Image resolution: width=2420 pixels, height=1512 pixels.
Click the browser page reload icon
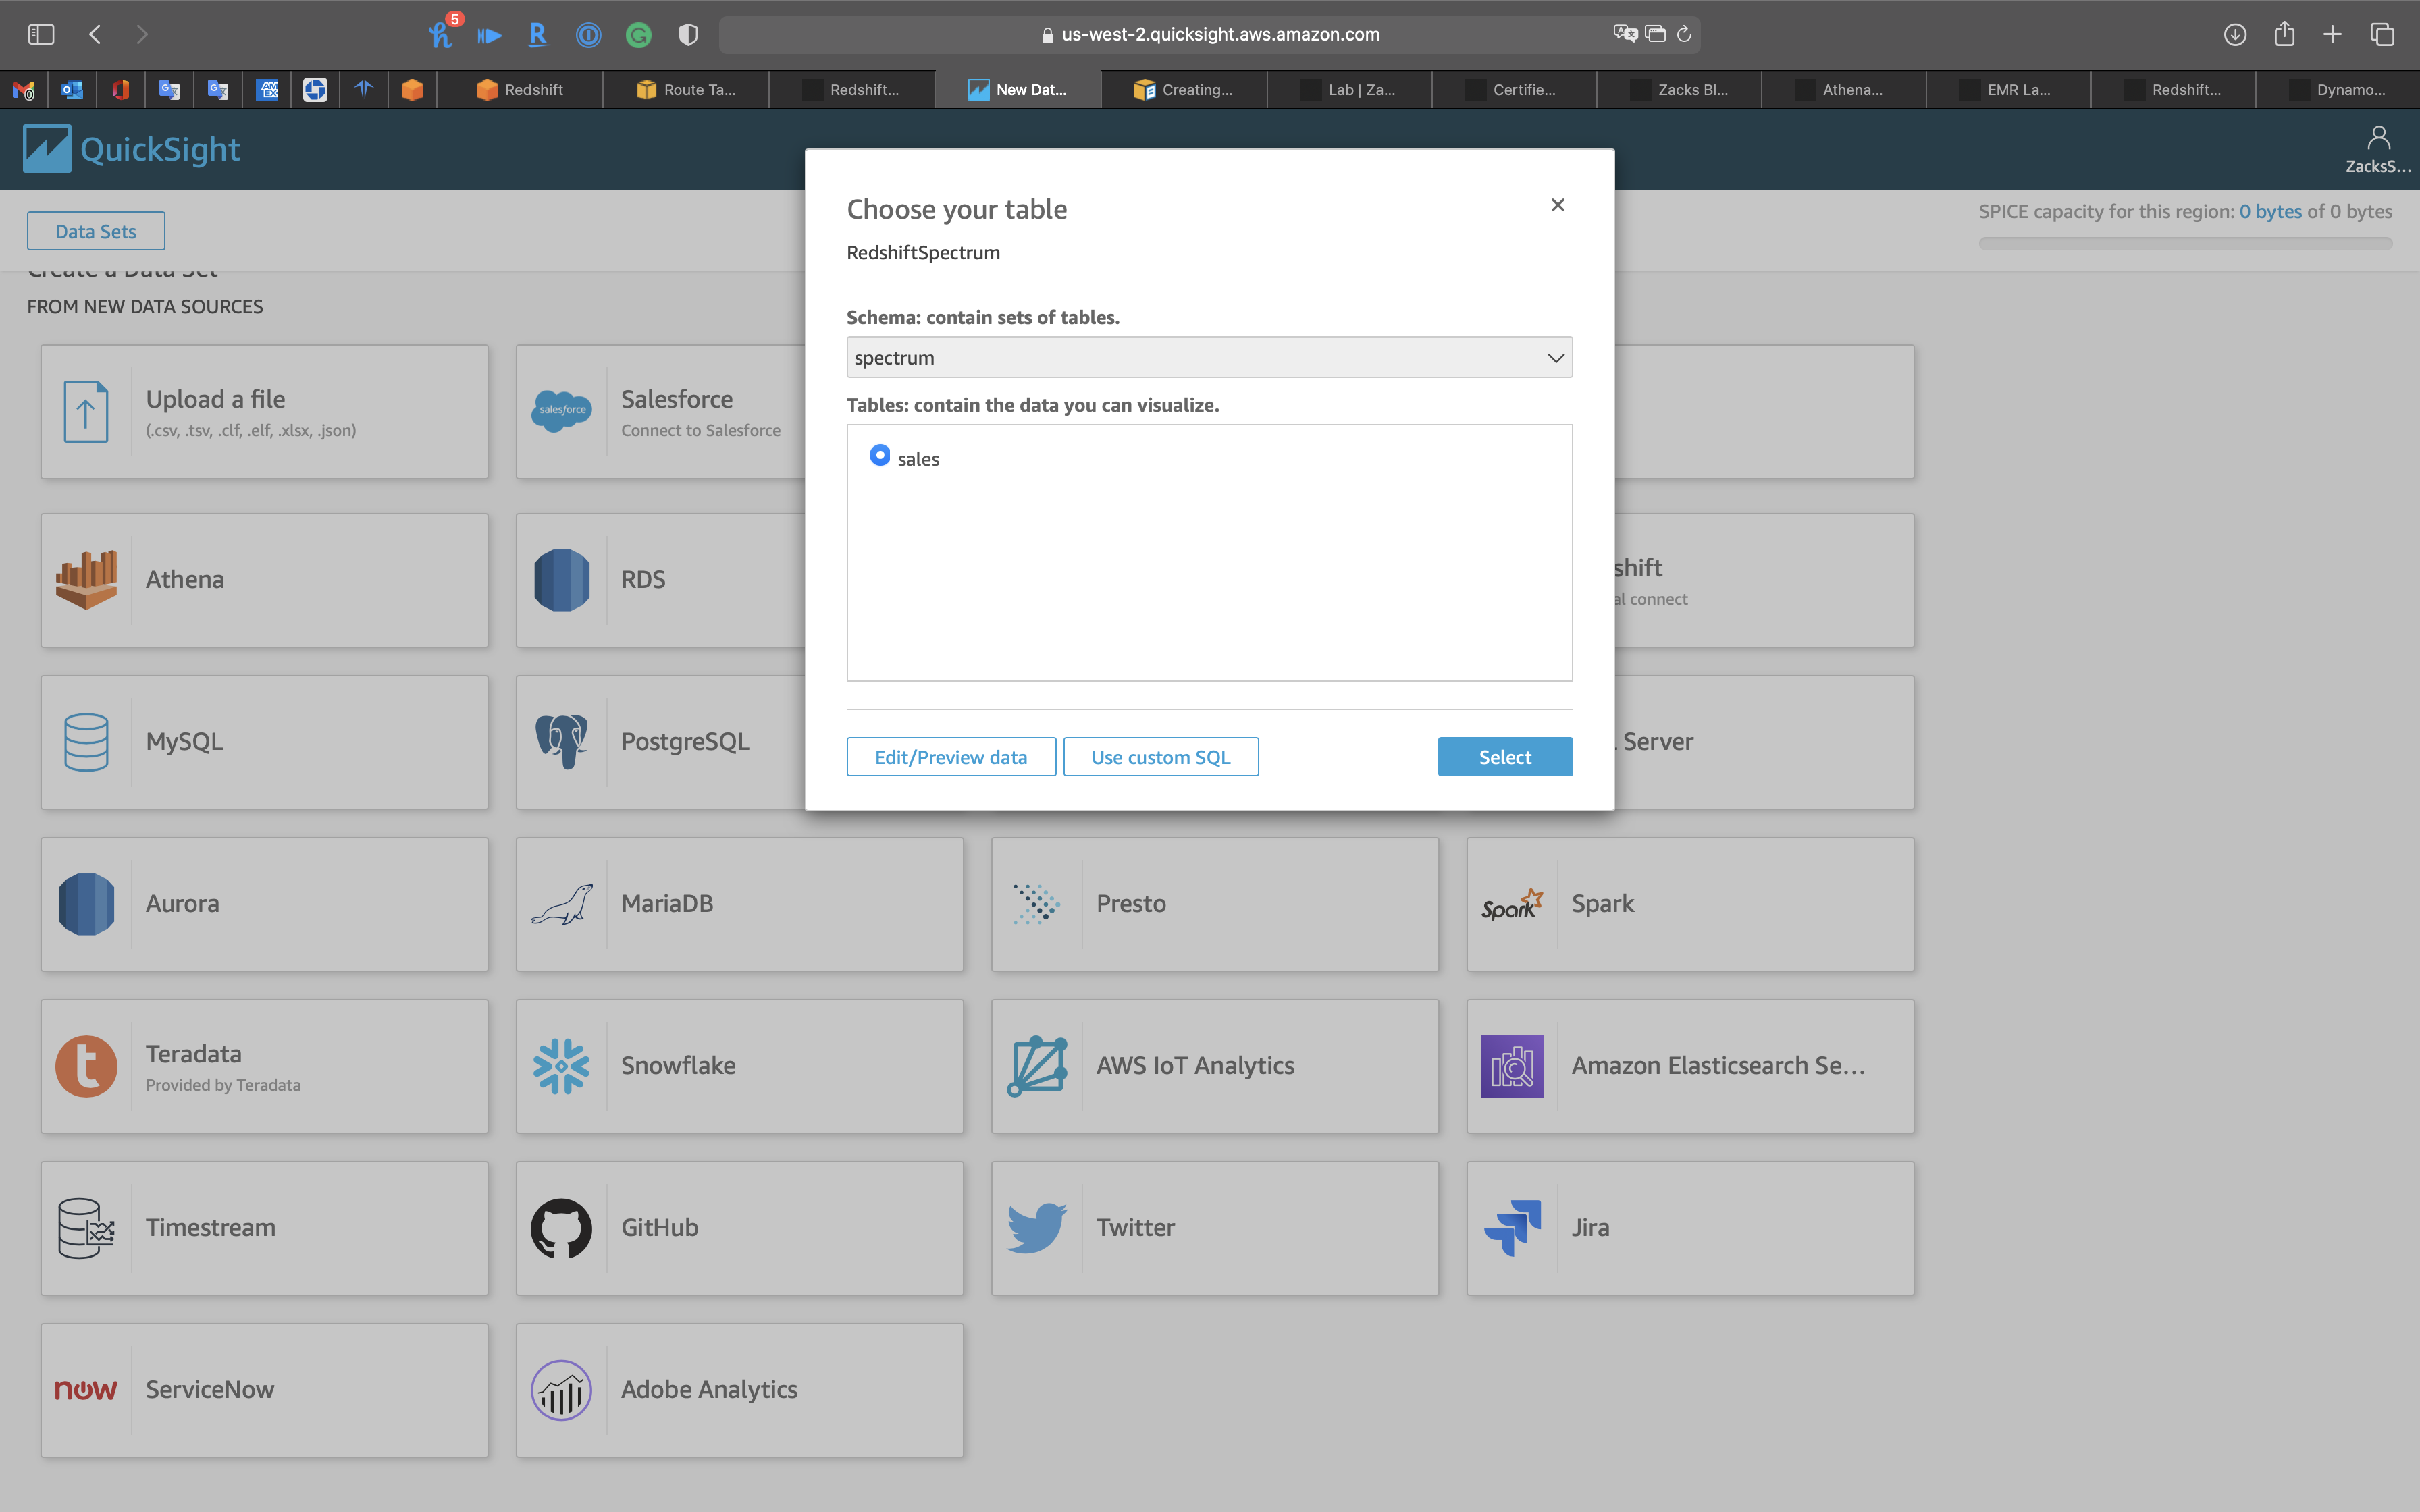[1684, 35]
